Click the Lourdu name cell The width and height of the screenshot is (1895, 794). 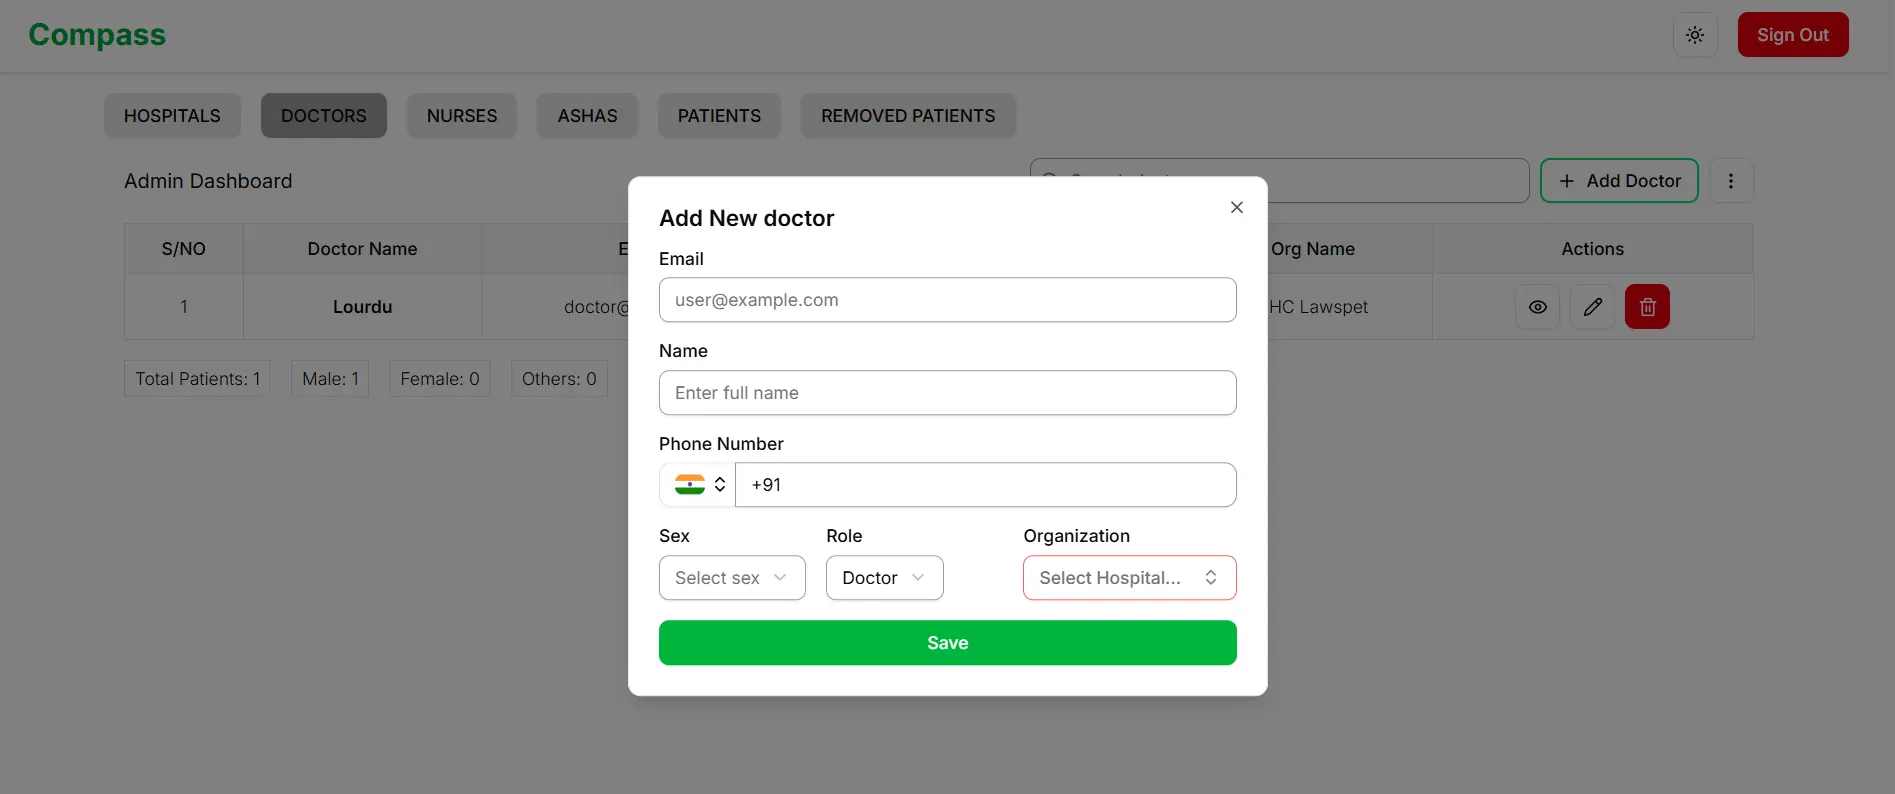[x=362, y=307]
